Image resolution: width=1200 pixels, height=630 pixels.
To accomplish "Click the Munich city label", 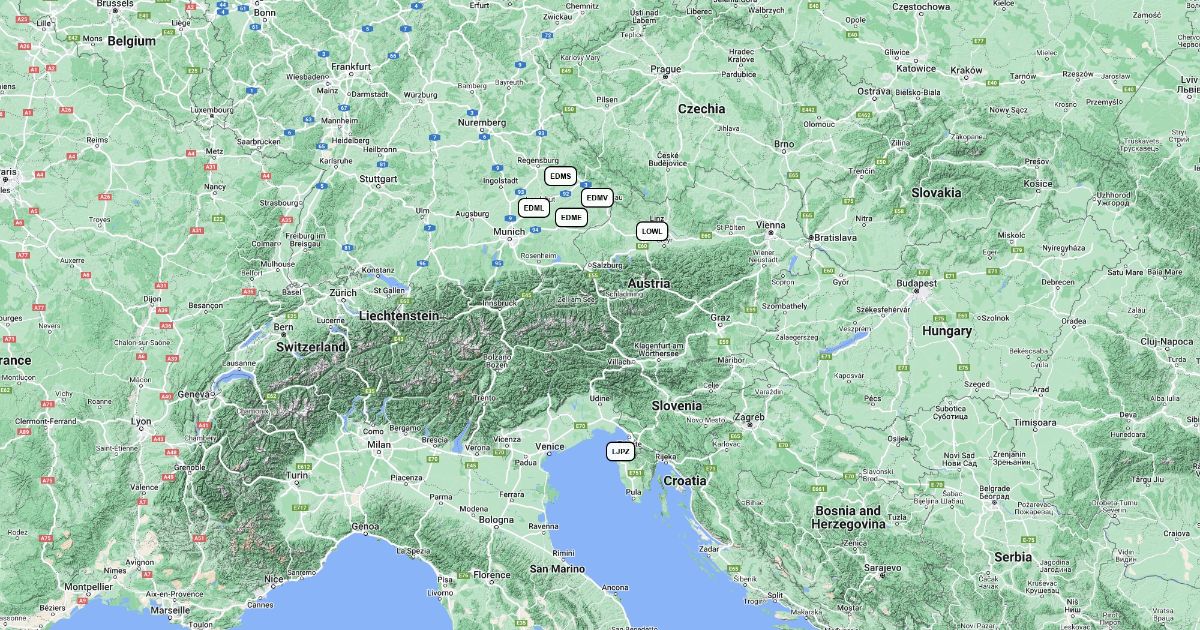I will click(509, 232).
